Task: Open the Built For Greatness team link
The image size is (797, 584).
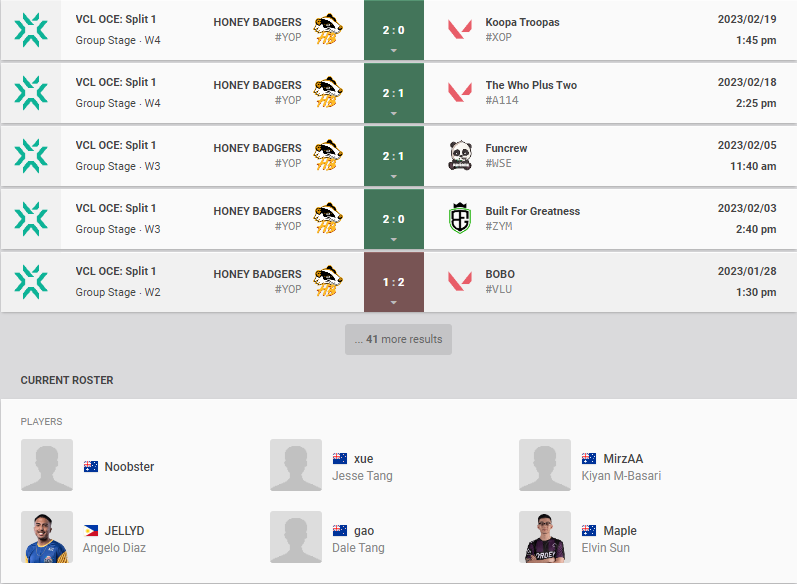Action: pos(532,211)
